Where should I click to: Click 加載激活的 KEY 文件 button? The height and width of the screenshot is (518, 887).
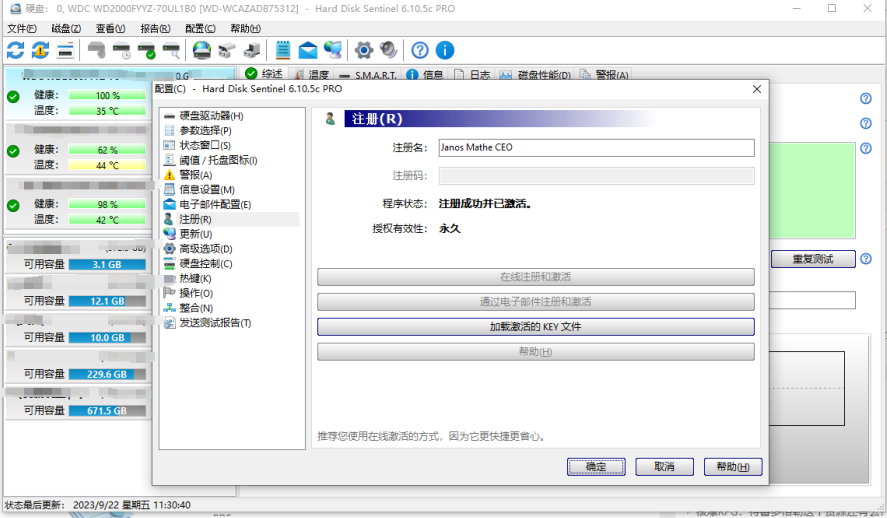coord(536,326)
